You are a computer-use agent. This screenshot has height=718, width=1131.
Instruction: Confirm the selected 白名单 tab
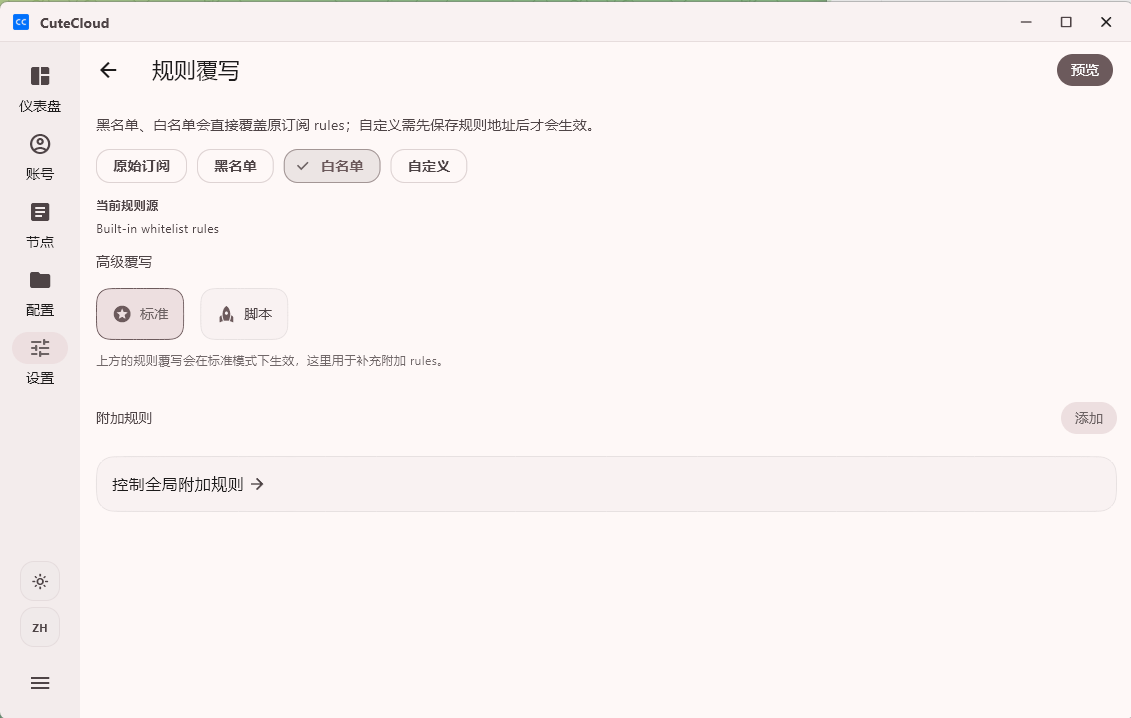331,166
